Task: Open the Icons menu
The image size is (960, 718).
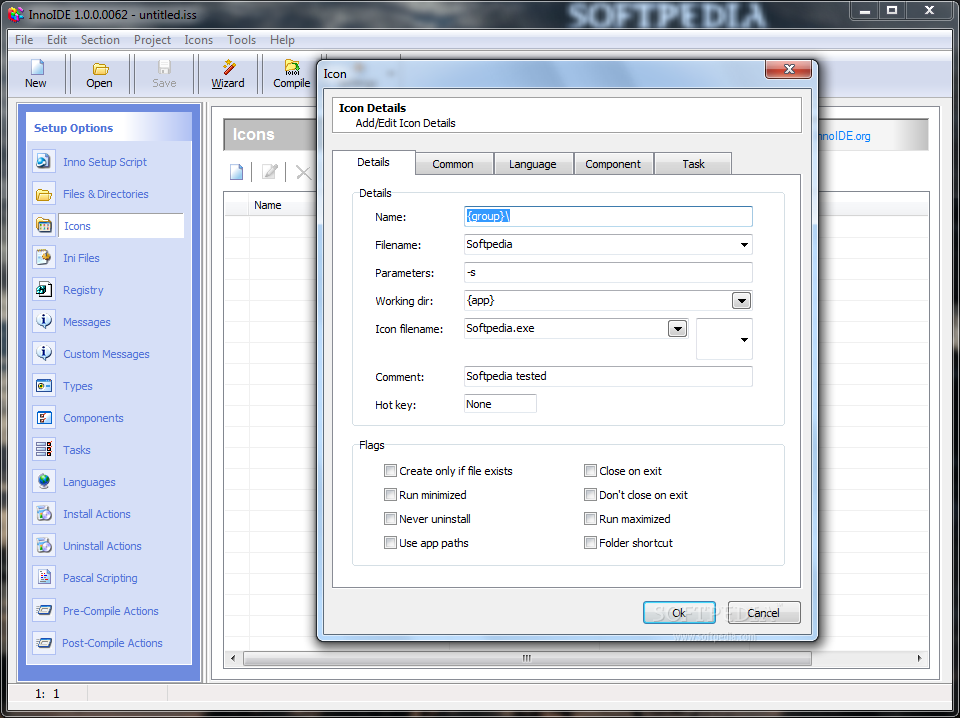Action: 198,40
